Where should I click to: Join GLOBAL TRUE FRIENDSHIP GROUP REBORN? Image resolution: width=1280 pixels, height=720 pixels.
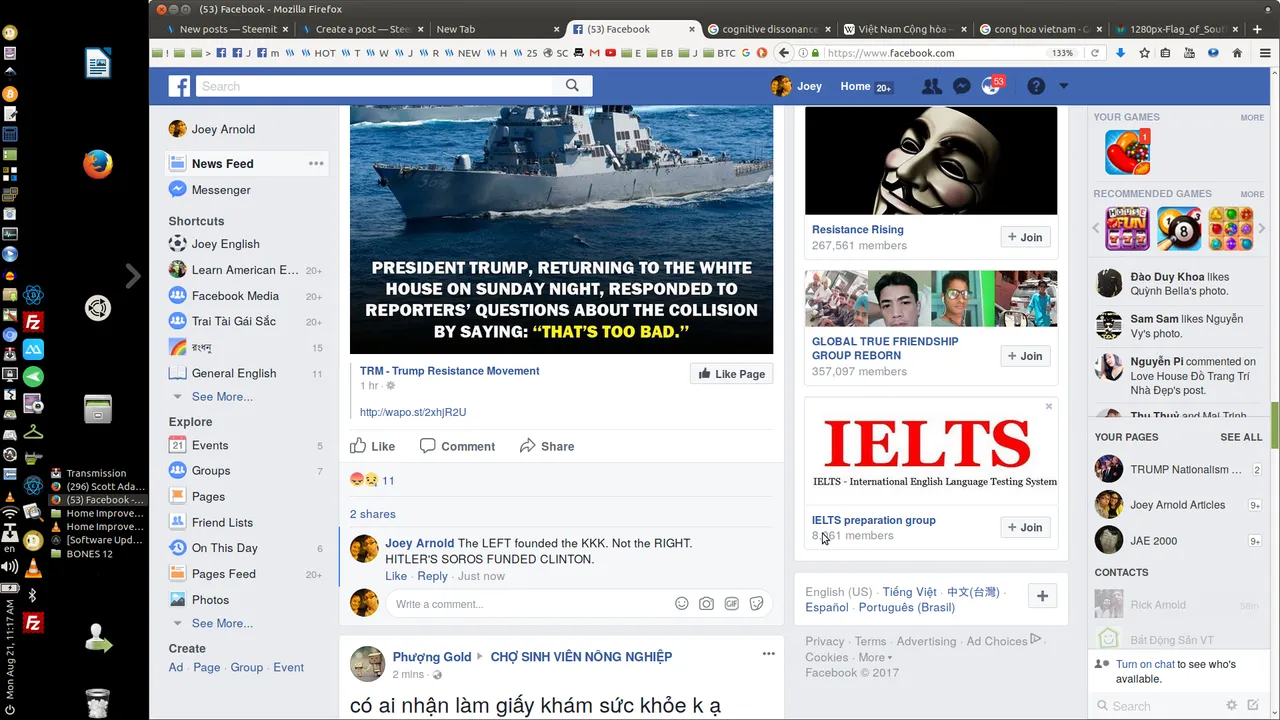pyautogui.click(x=1025, y=356)
